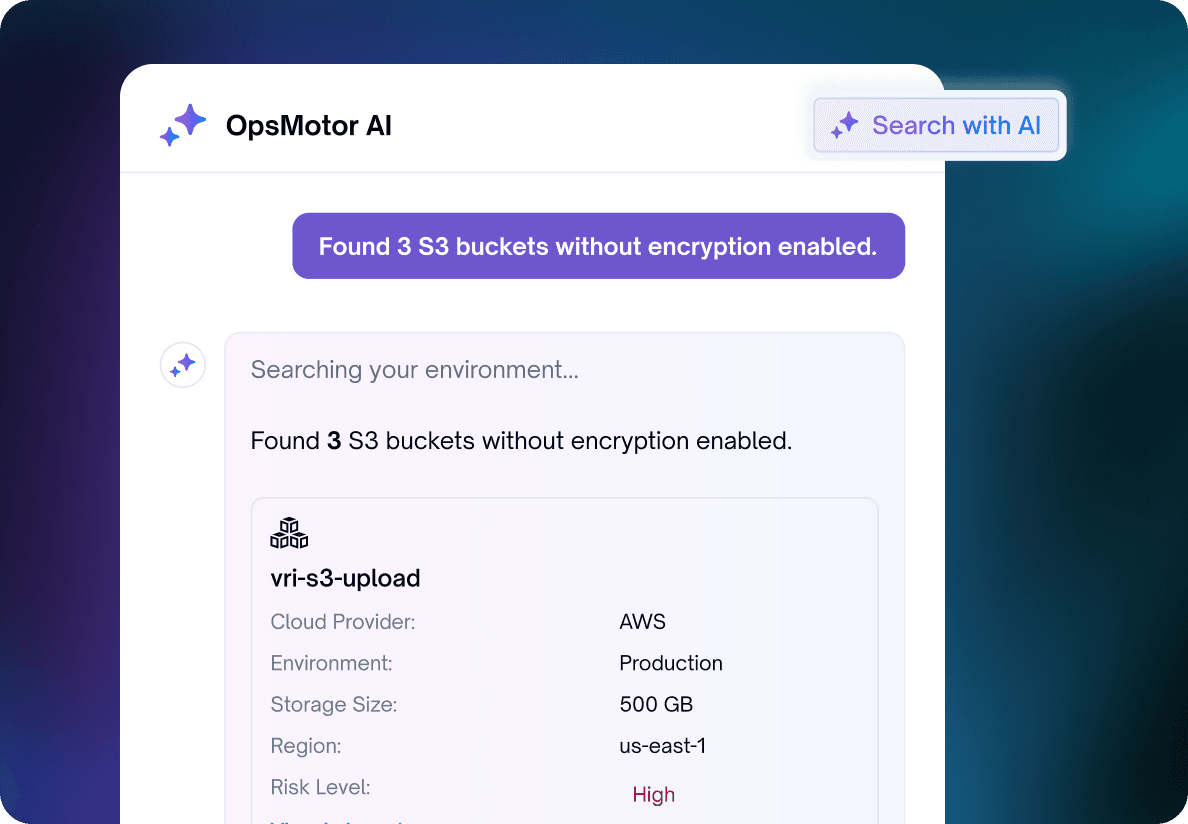Viewport: 1188px width, 824px height.
Task: Click the Region label
Action: click(306, 746)
